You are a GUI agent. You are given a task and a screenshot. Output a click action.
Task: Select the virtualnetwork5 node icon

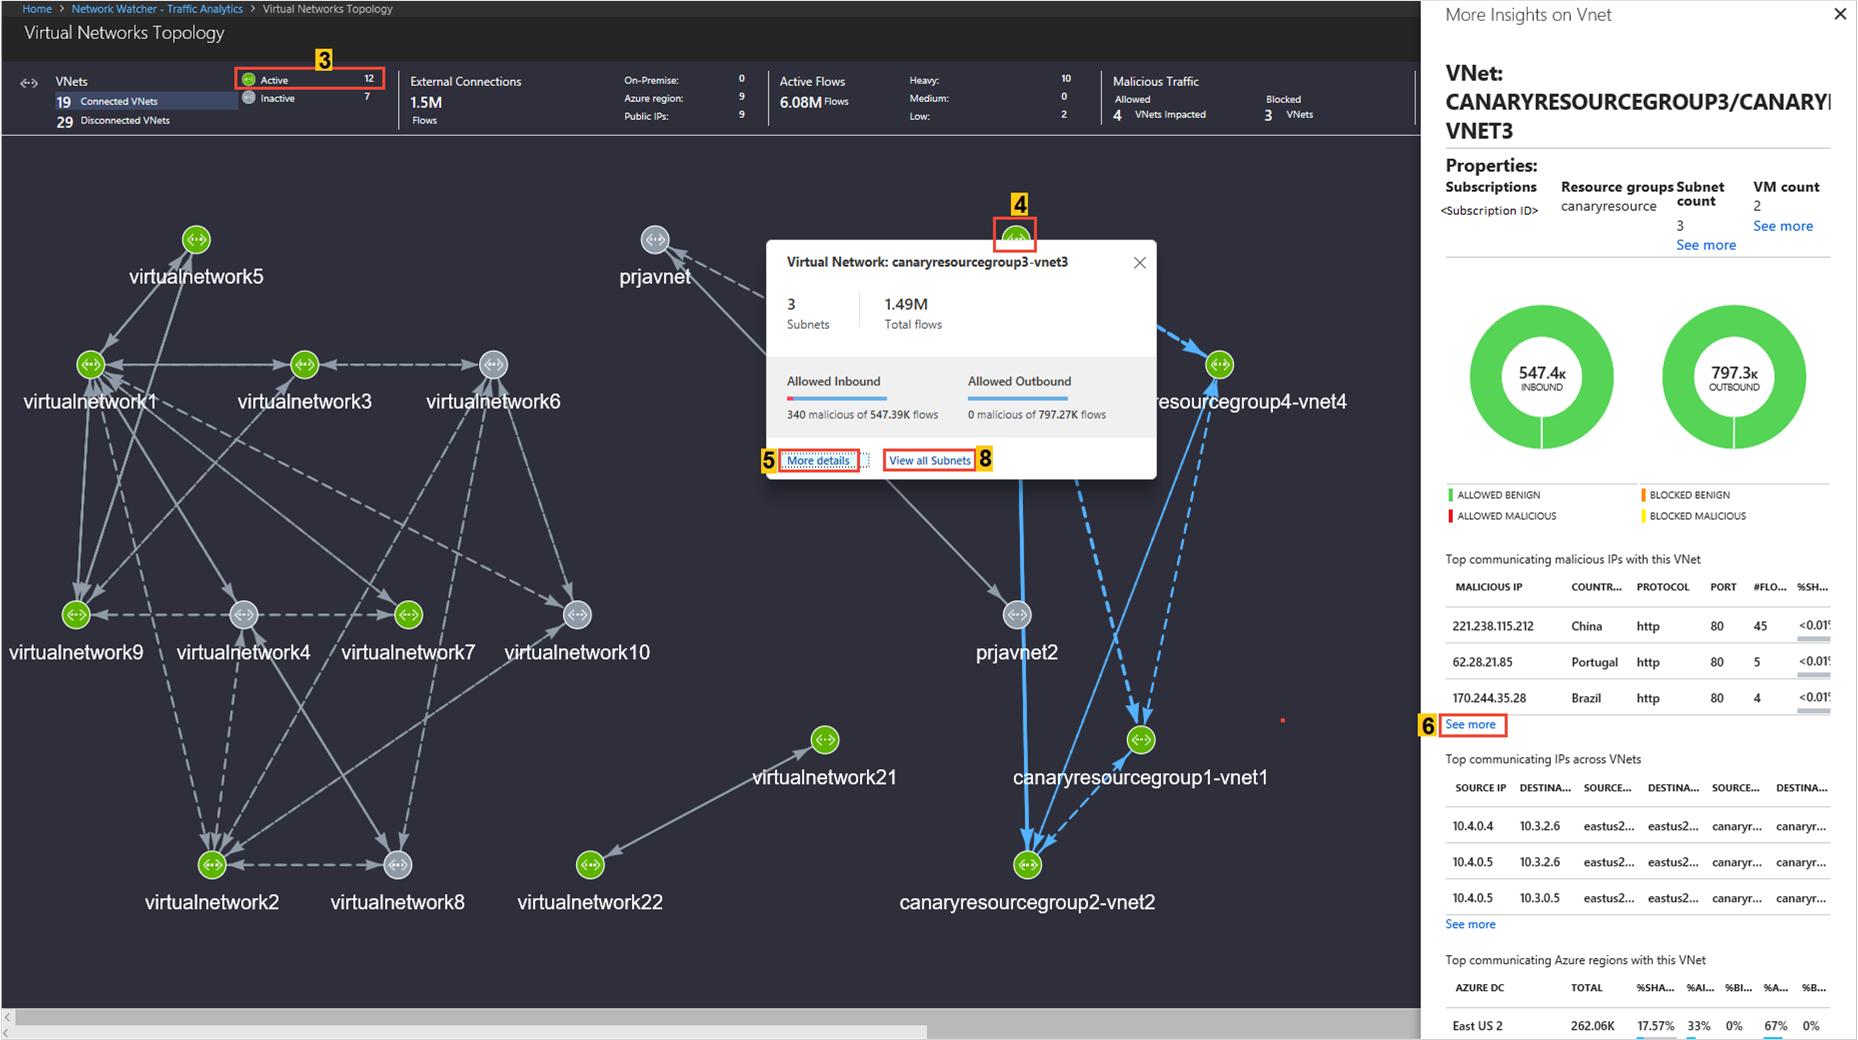196,240
